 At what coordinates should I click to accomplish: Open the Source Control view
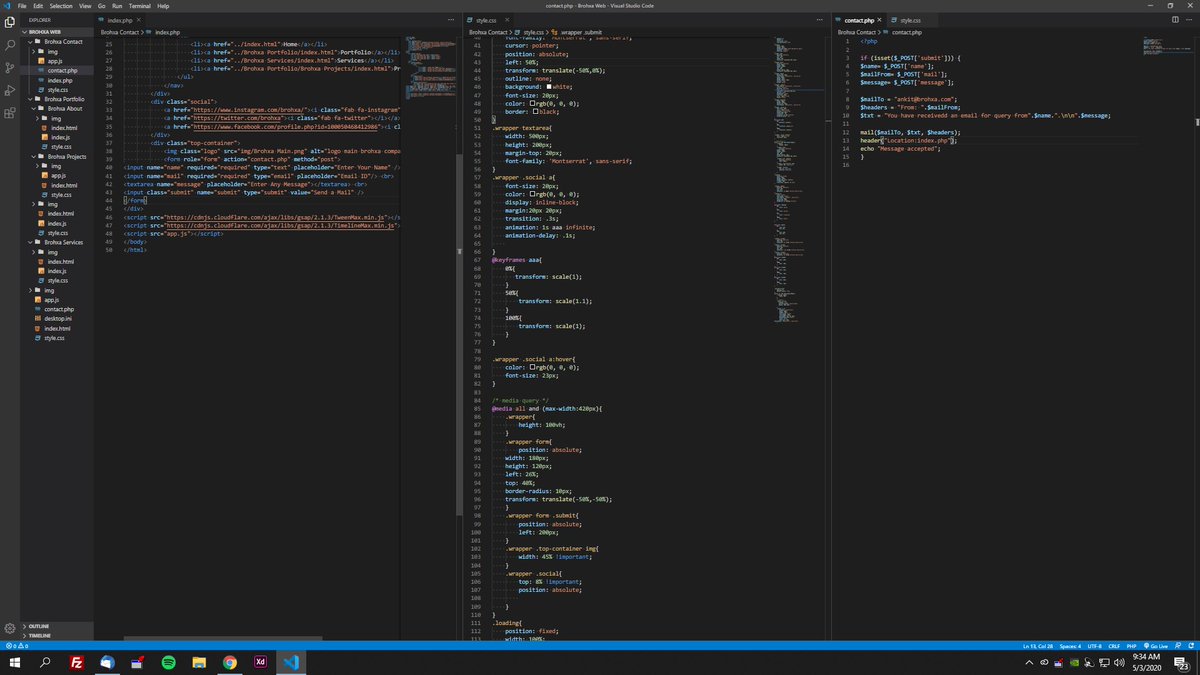[x=10, y=67]
